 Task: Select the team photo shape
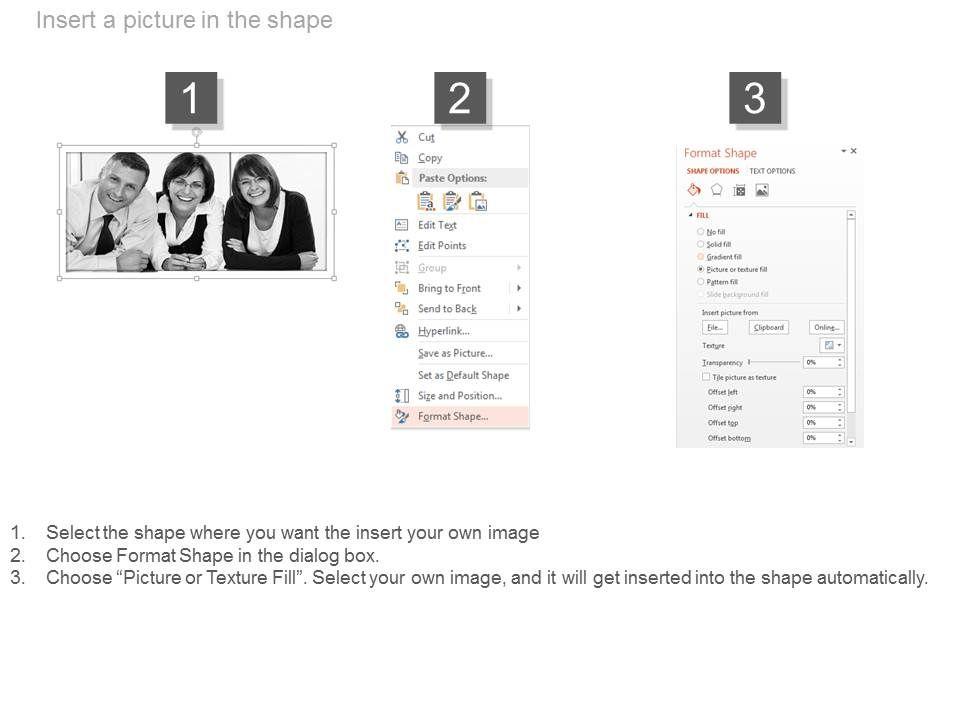(197, 212)
